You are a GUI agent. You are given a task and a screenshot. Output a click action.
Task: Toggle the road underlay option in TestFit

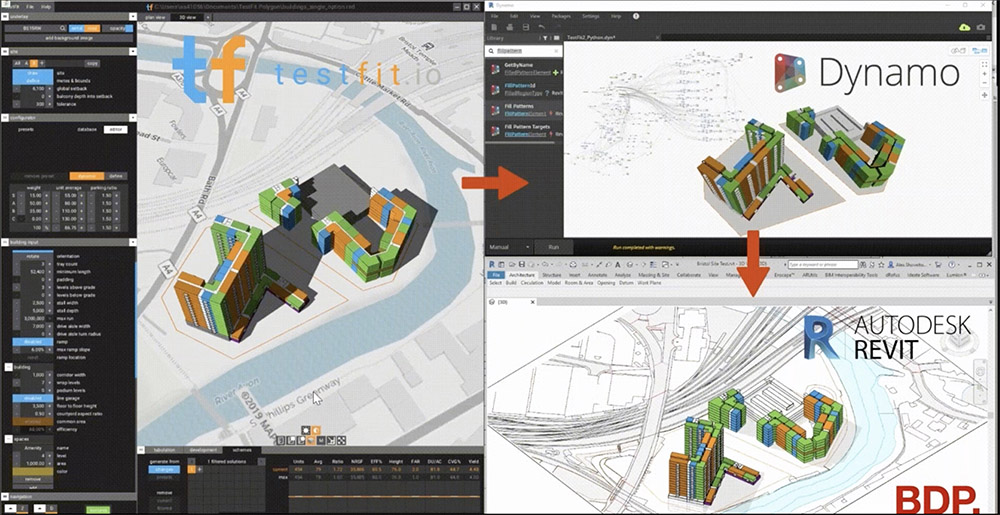coord(92,29)
